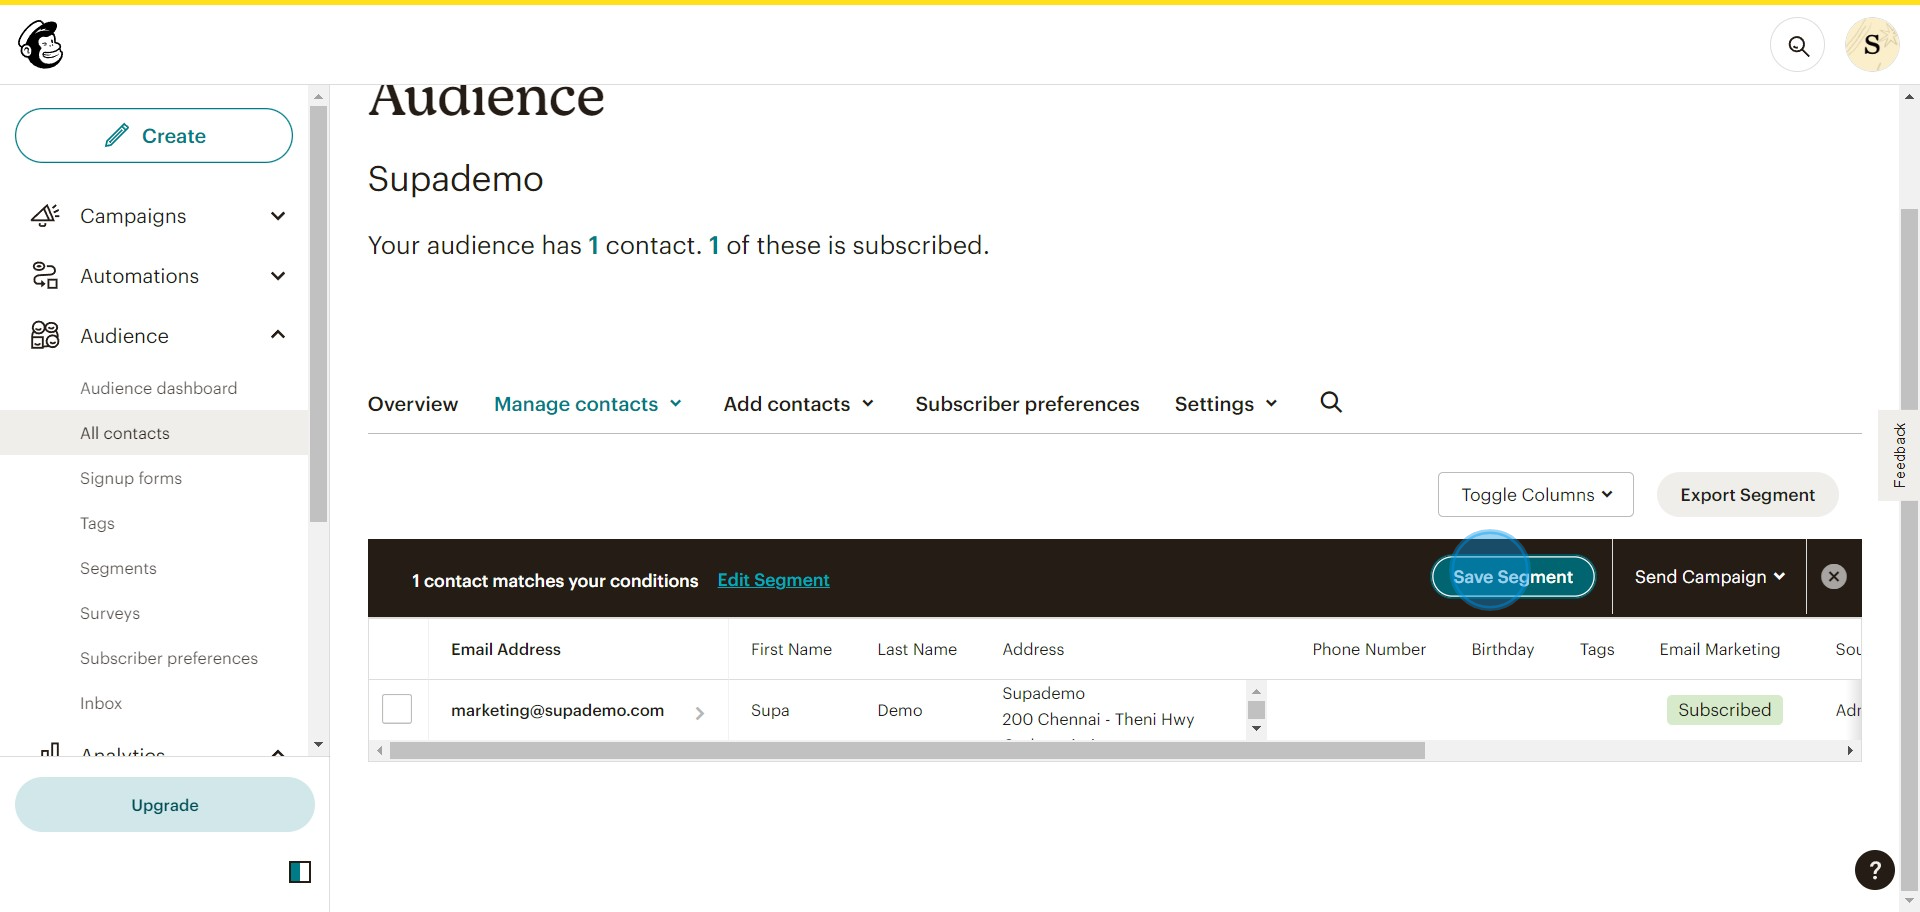This screenshot has width=1920, height=912.
Task: Click the Analytics bar chart icon
Action: 50,748
